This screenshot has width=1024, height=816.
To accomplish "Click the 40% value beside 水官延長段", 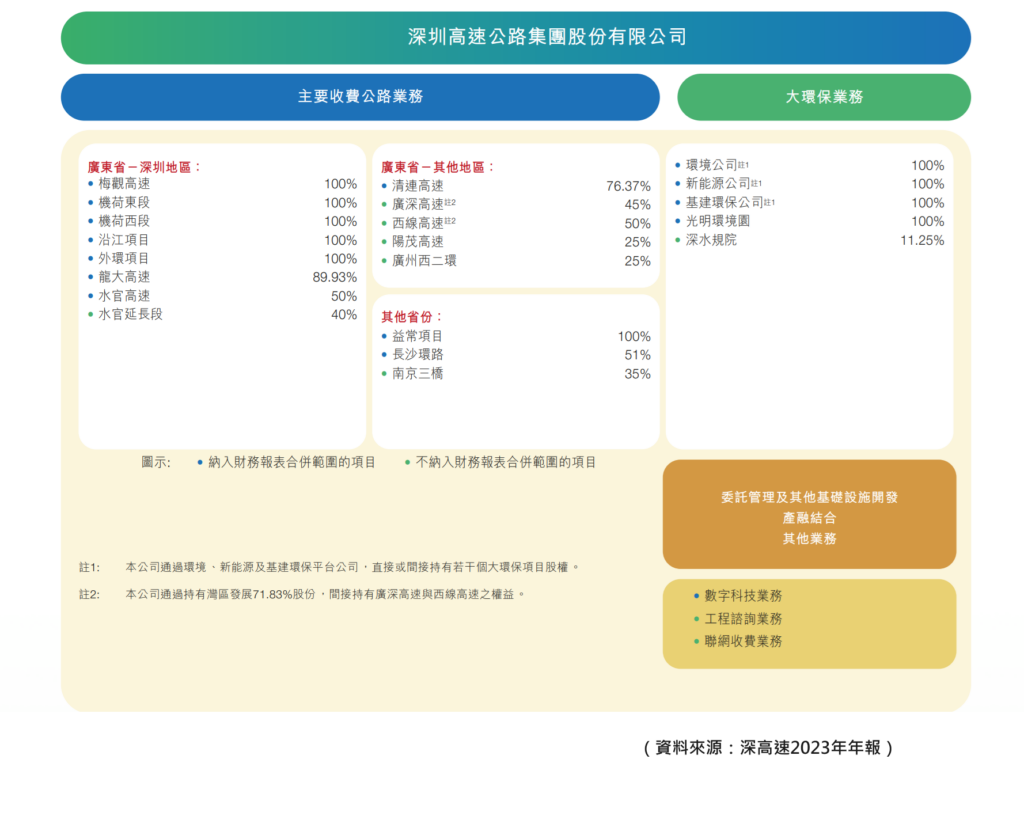I will point(344,315).
